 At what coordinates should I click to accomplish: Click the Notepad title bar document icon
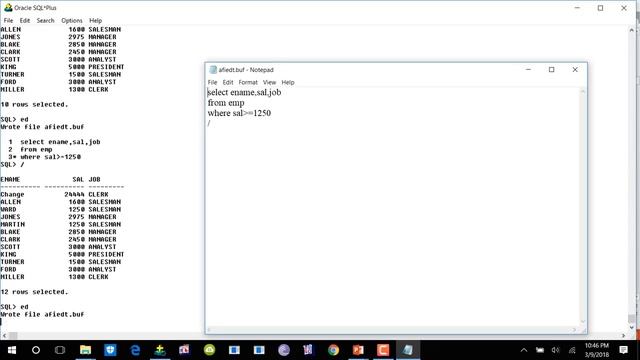[213, 70]
